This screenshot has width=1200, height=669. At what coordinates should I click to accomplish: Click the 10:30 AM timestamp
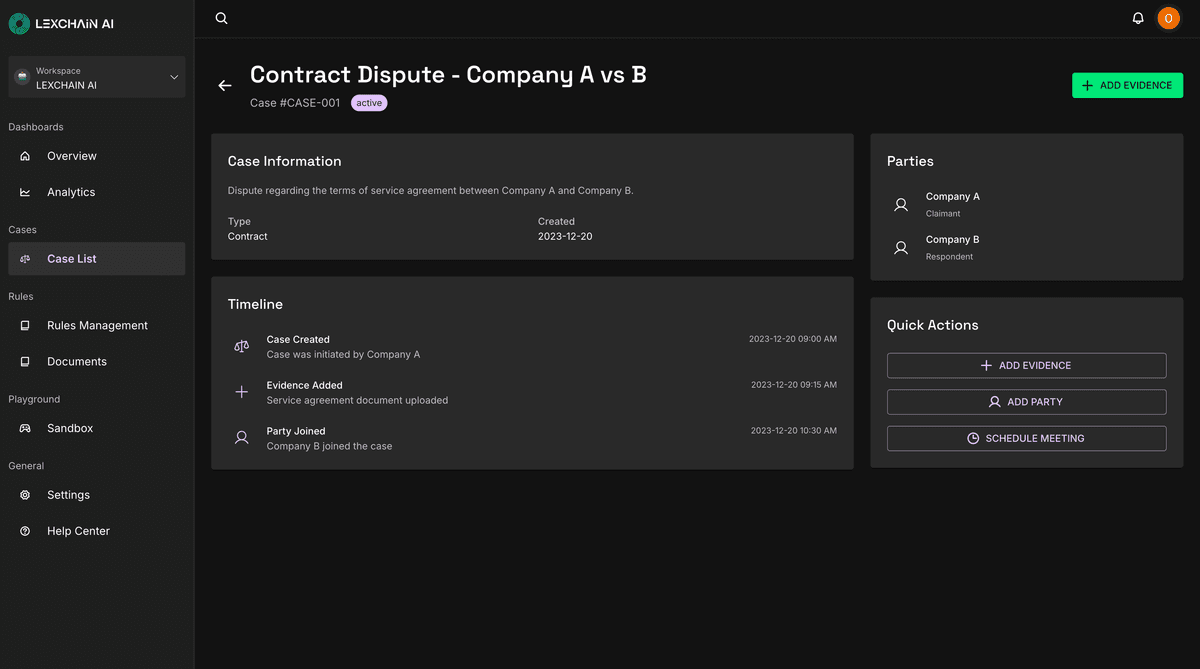point(794,431)
